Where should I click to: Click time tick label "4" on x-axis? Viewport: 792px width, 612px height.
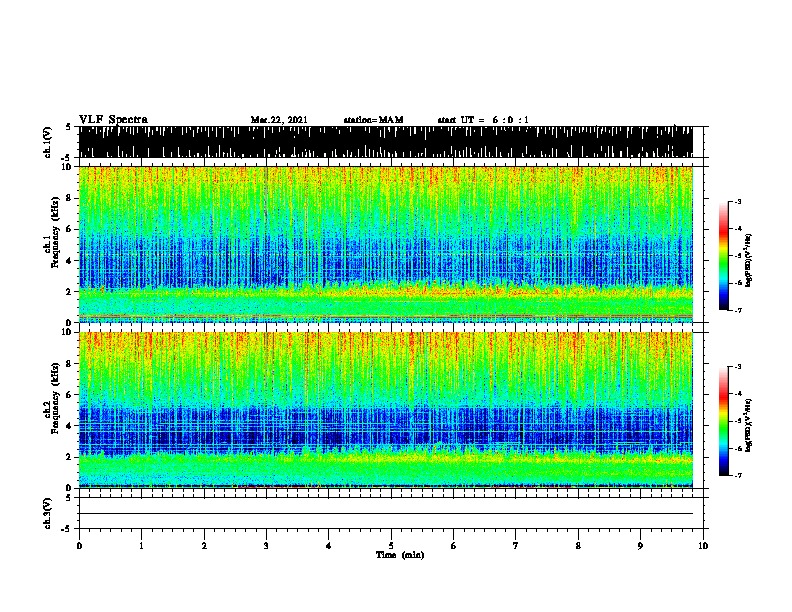point(329,545)
